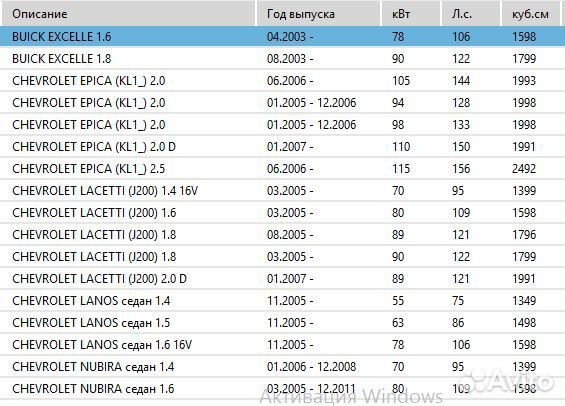The image size is (565, 406).
Task: Click the 03.2005 - 12.2011 year cell
Action: 311,389
